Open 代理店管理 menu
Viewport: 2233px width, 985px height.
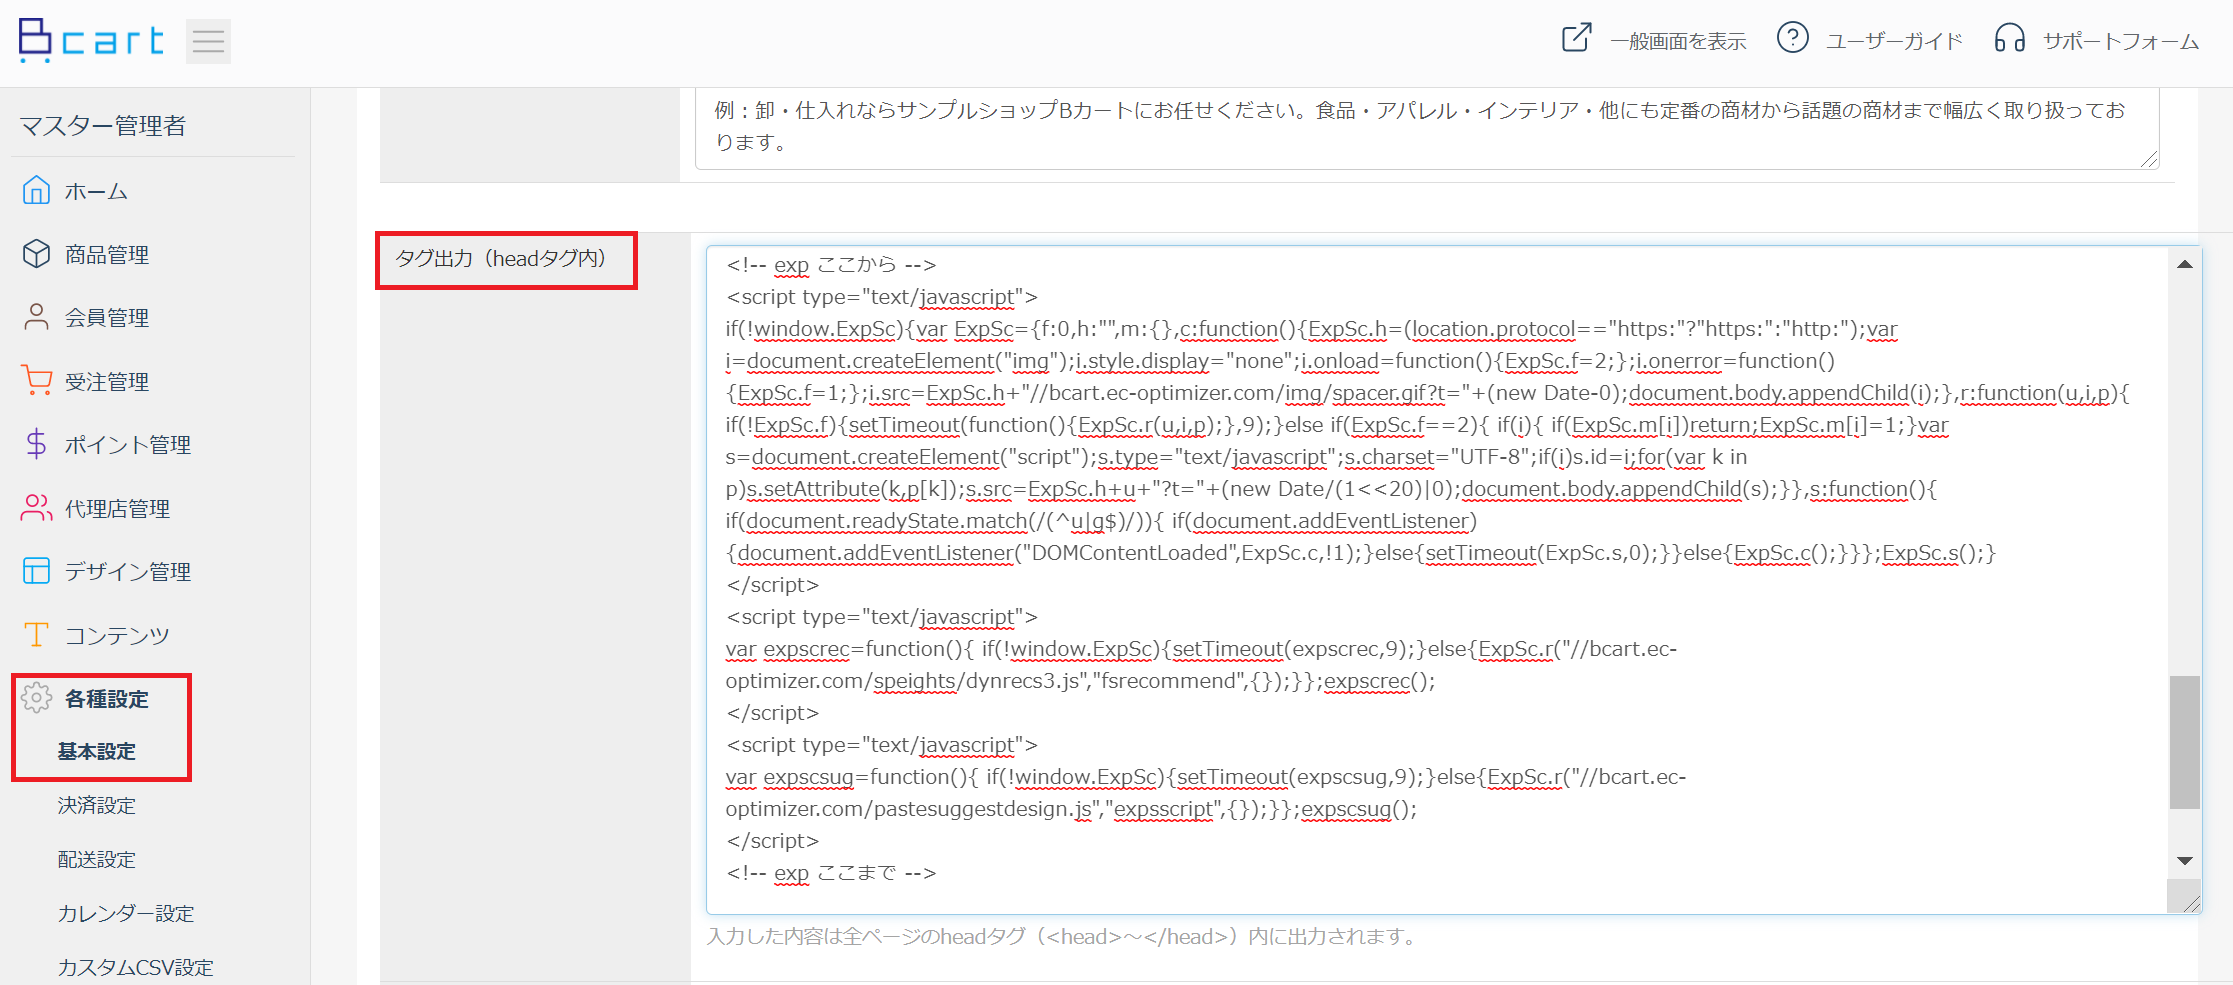tap(117, 509)
